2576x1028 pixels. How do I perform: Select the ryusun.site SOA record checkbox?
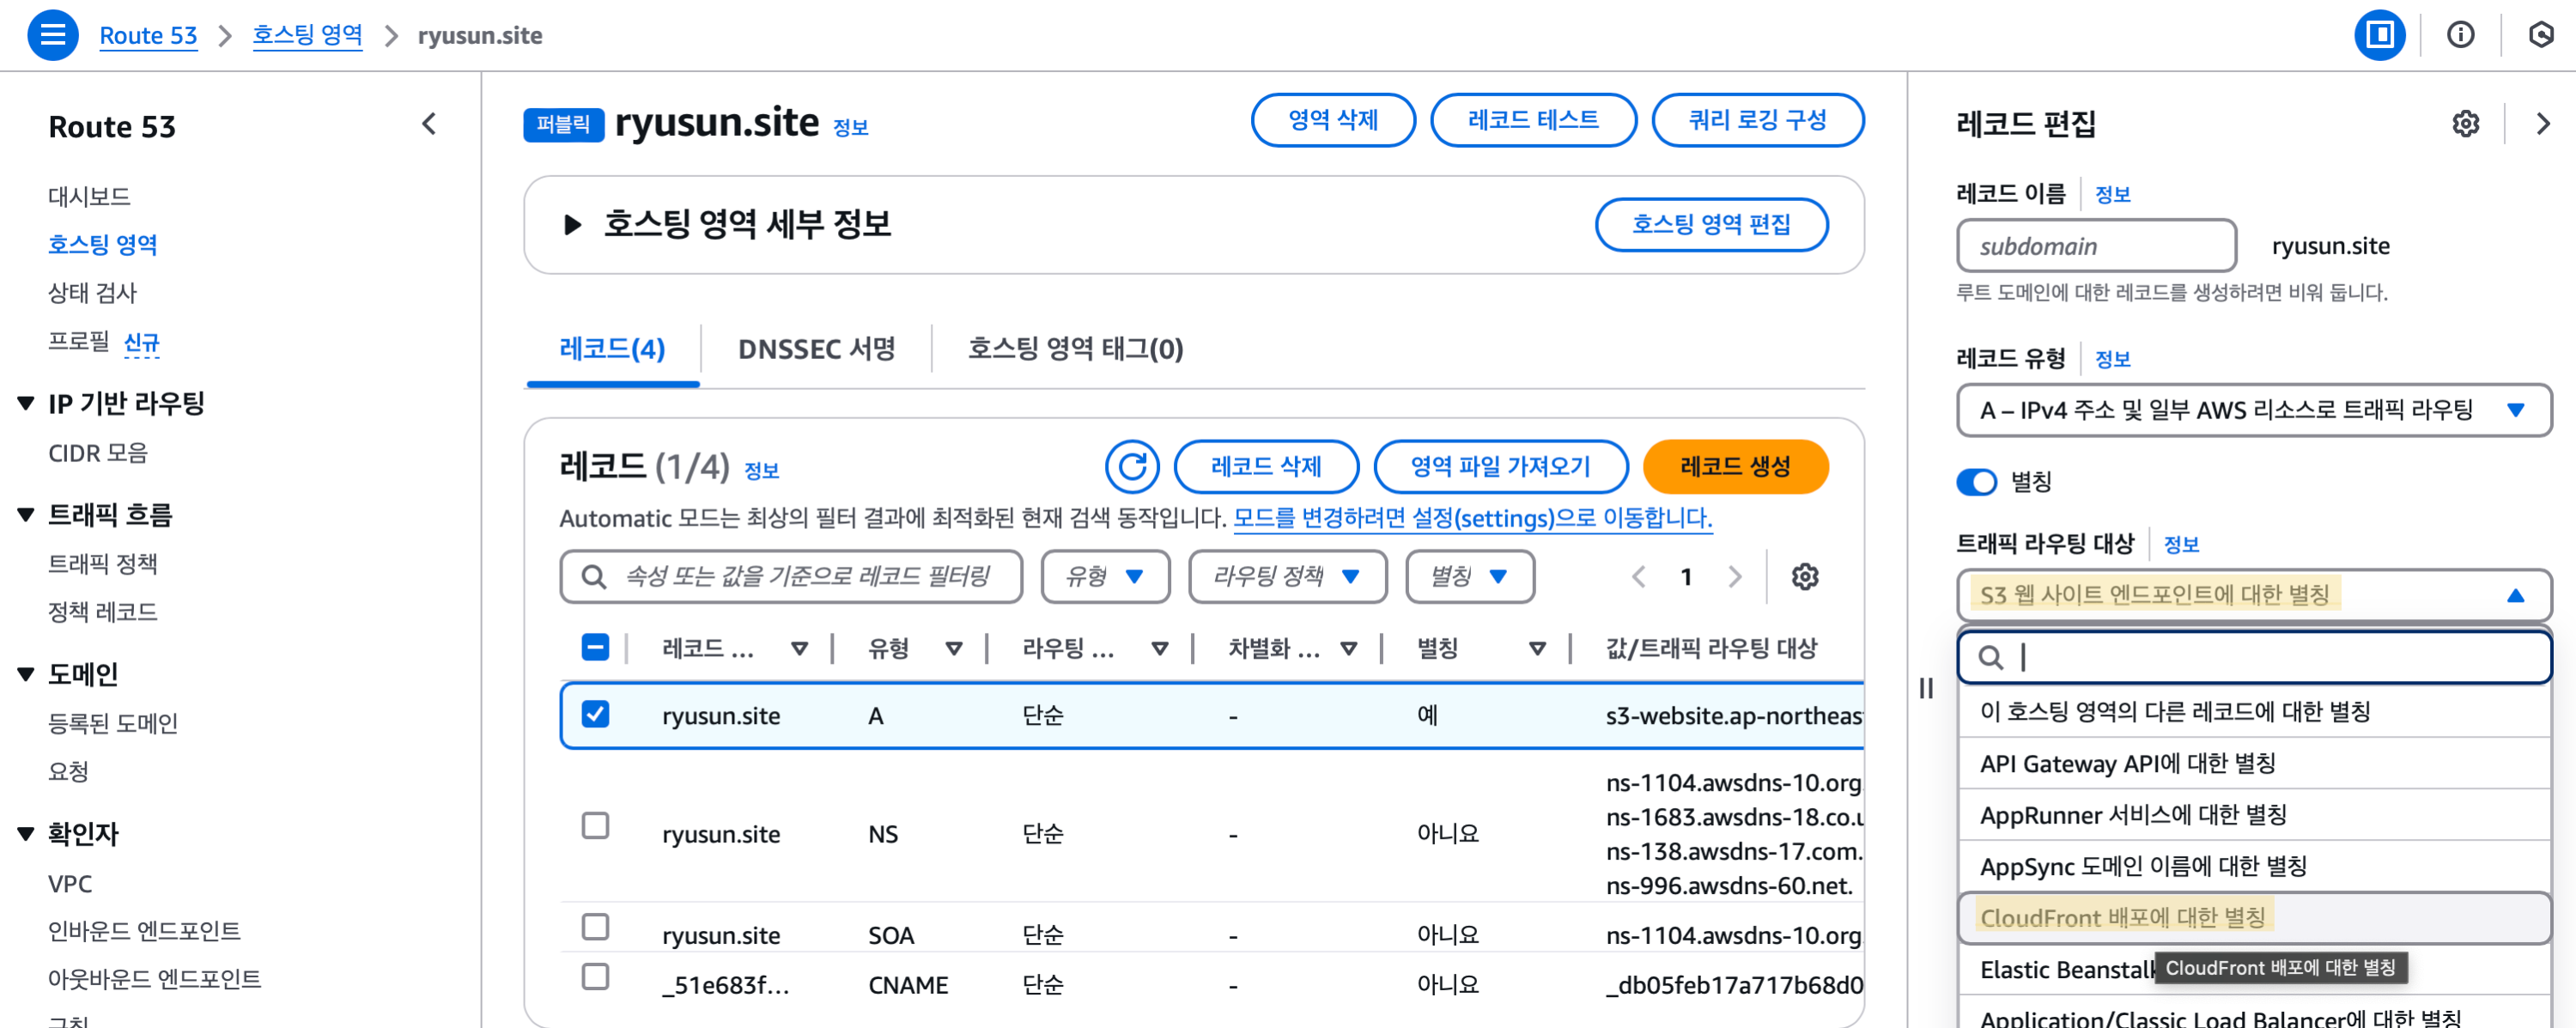tap(595, 927)
